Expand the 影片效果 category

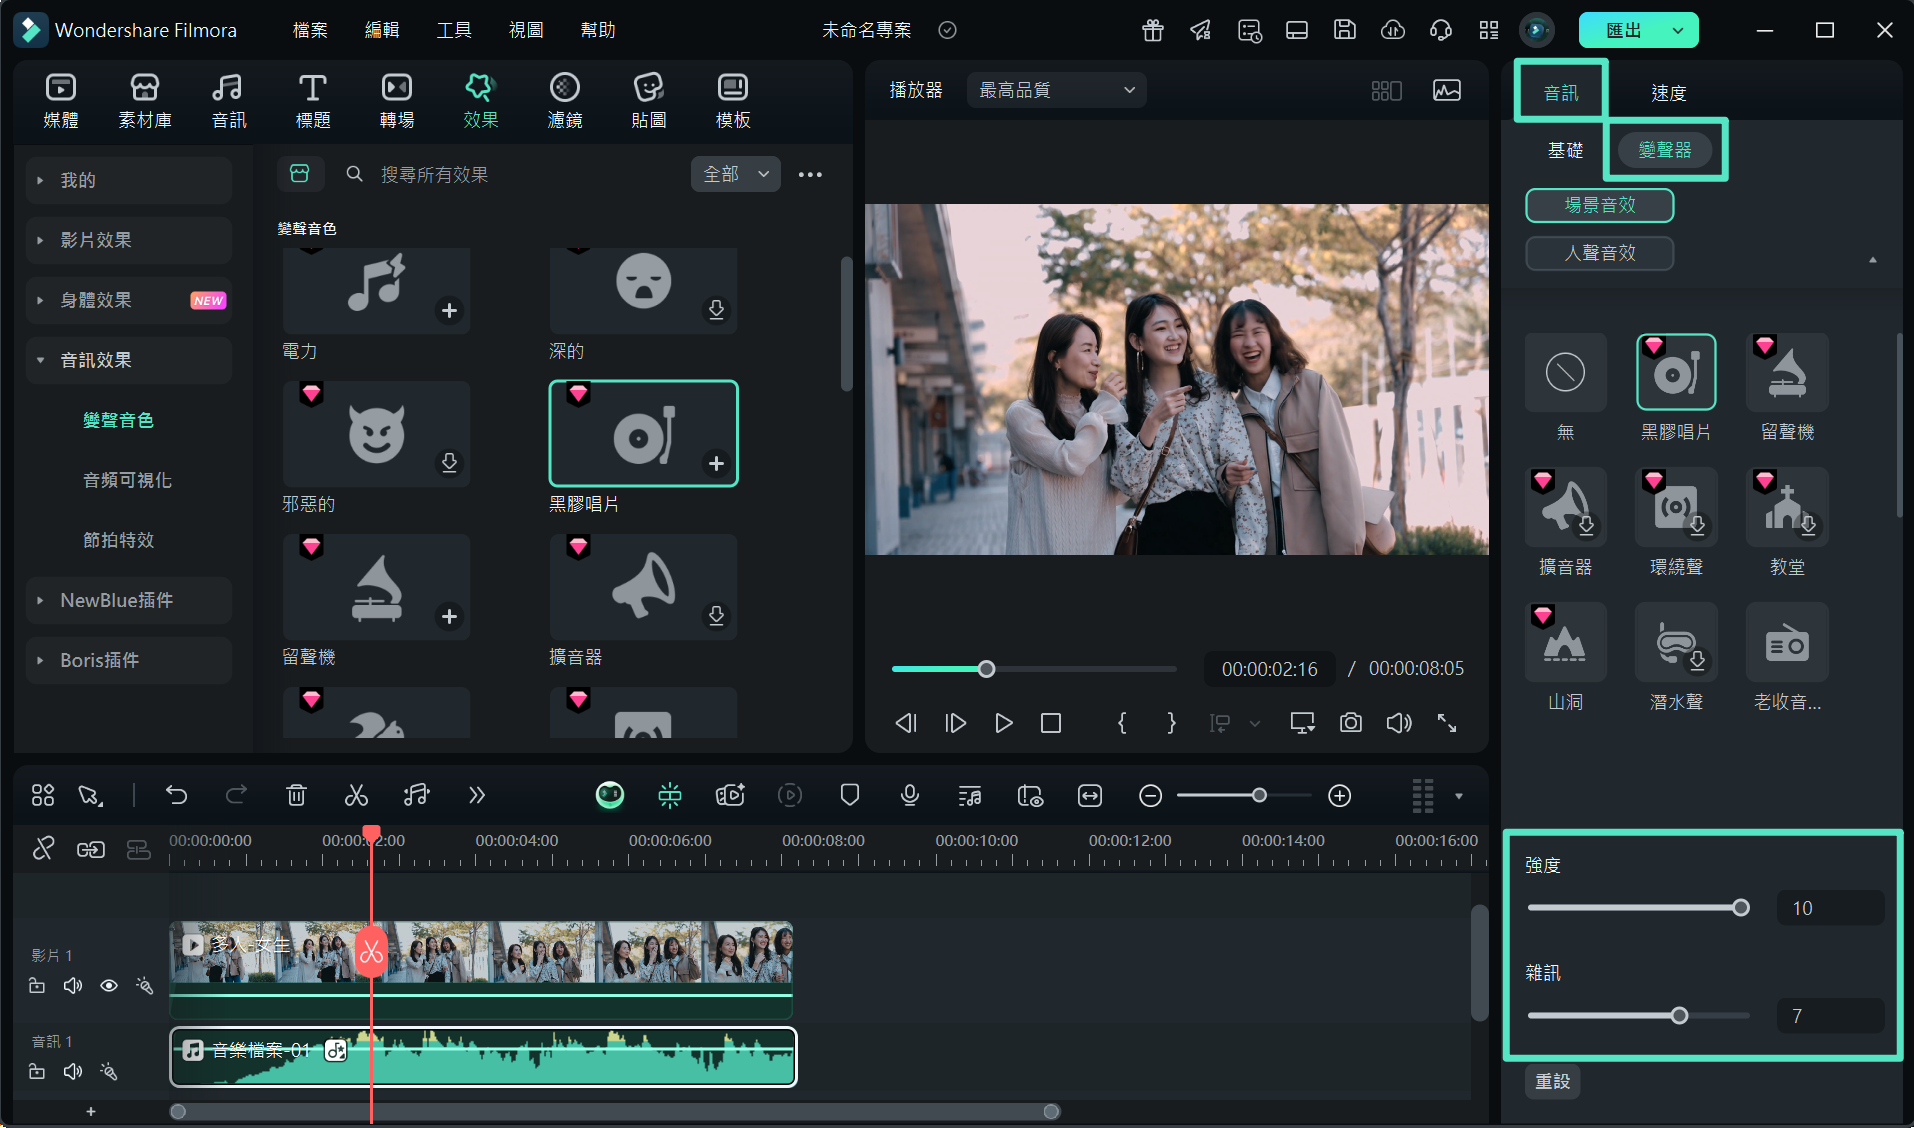[129, 240]
